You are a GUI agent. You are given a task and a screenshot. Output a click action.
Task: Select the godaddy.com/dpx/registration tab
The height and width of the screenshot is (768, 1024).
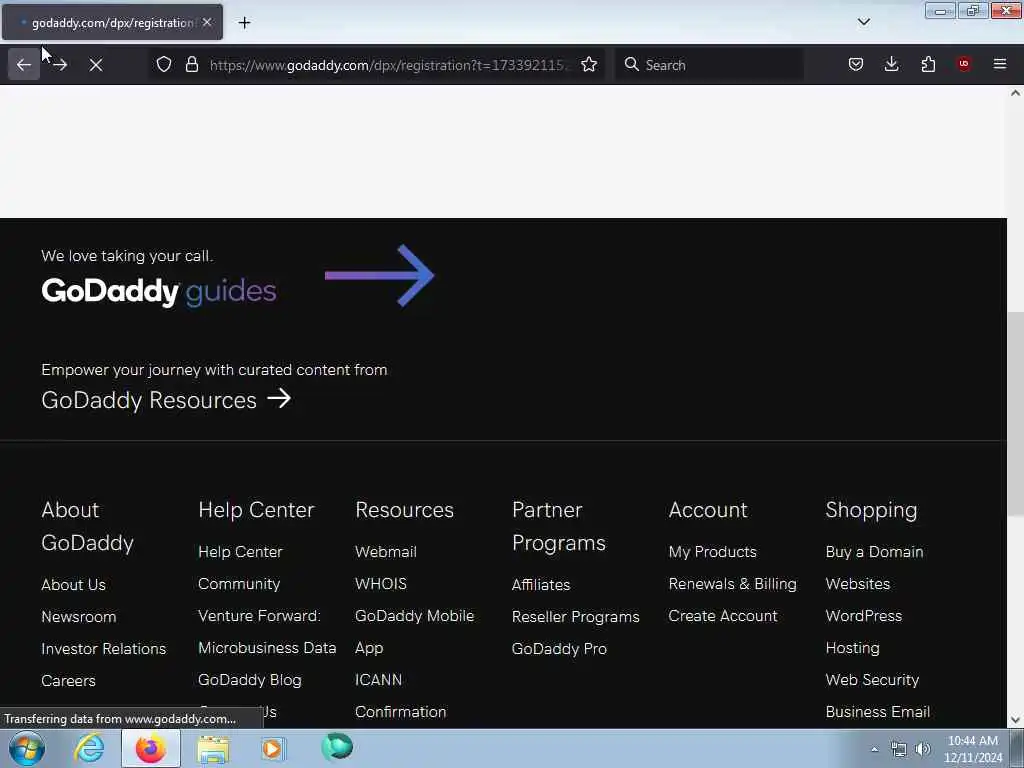tap(112, 22)
